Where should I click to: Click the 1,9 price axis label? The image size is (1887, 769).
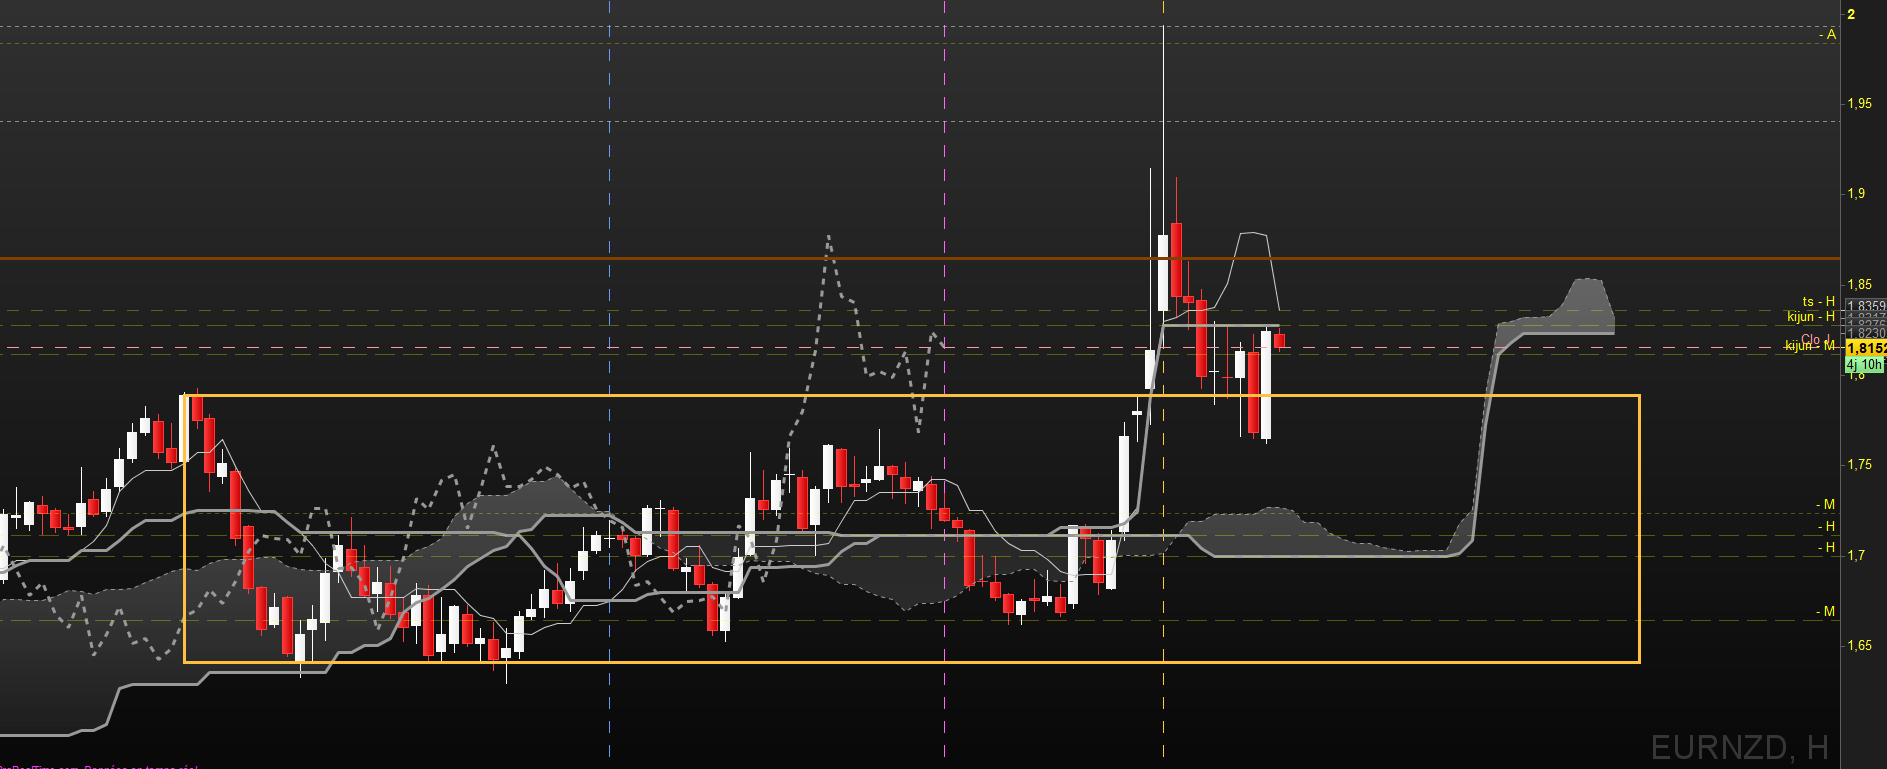click(1856, 194)
